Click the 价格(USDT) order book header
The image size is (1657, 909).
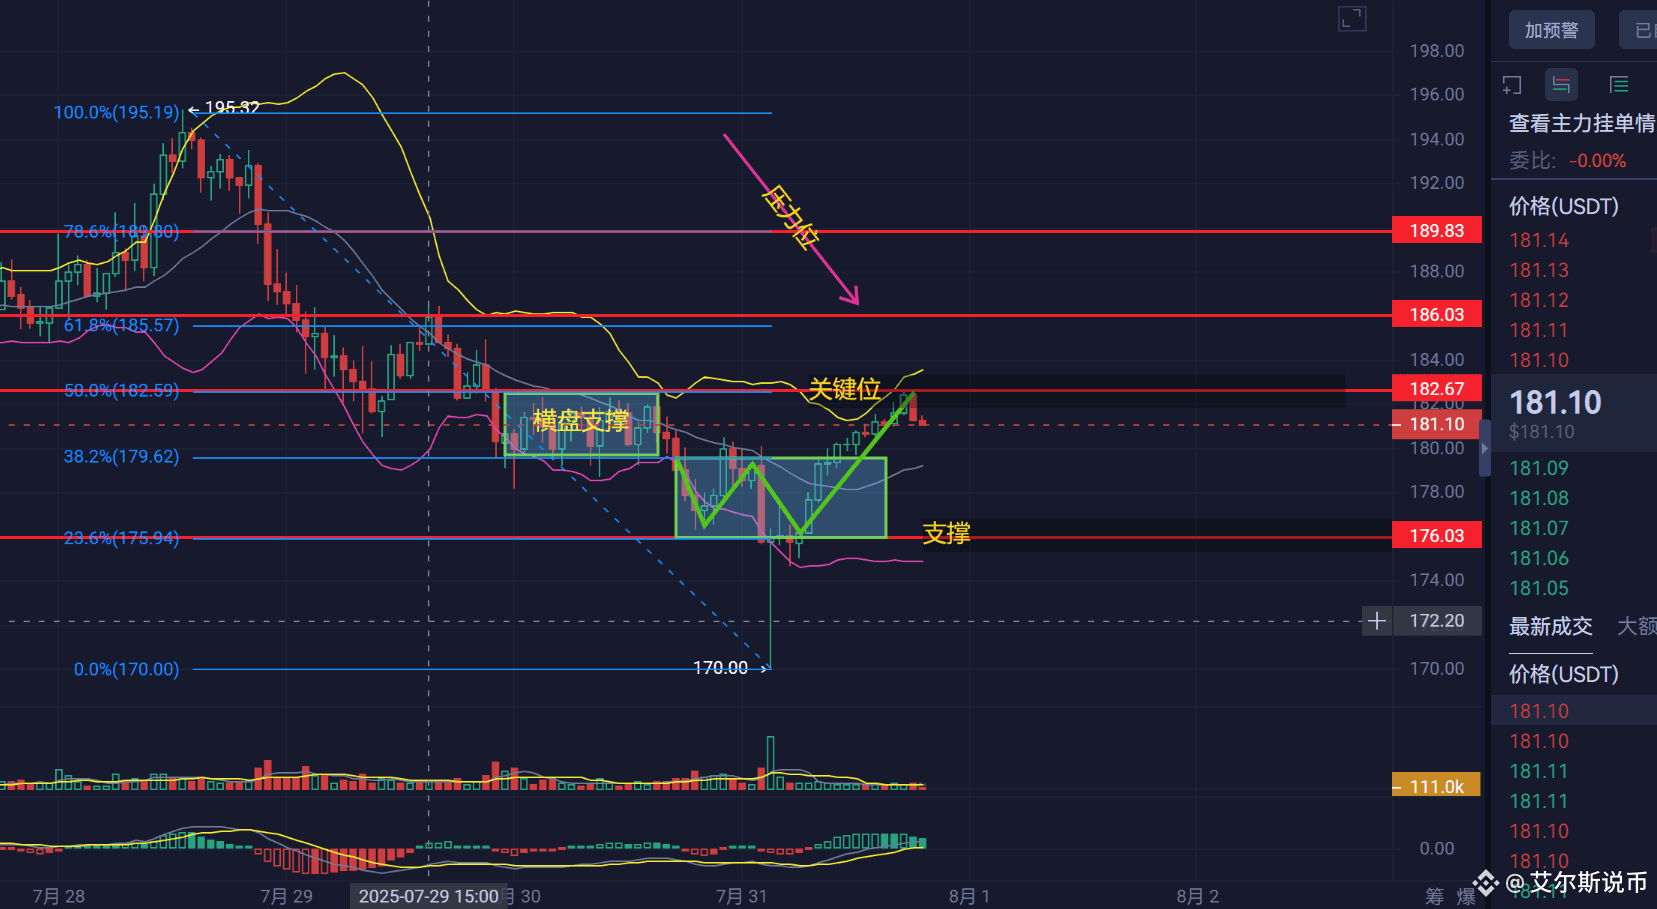pyautogui.click(x=1564, y=206)
